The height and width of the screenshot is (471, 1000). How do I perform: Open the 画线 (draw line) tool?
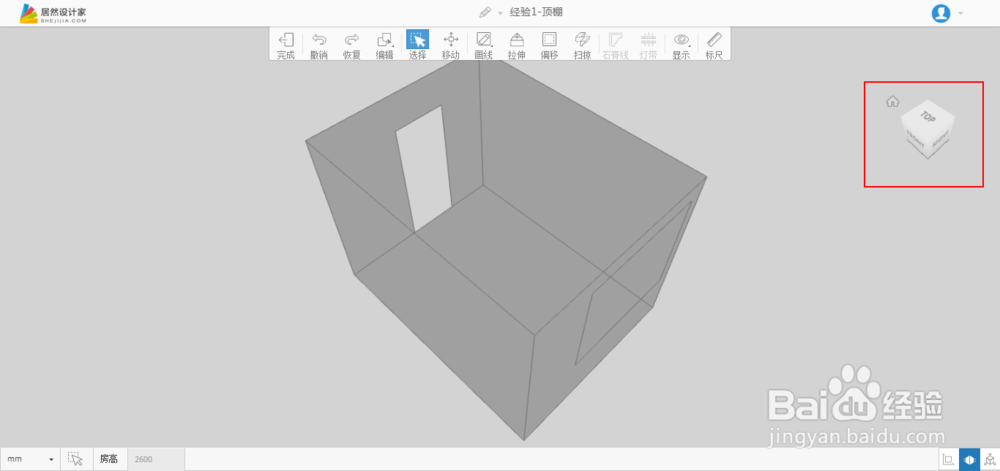click(x=484, y=45)
